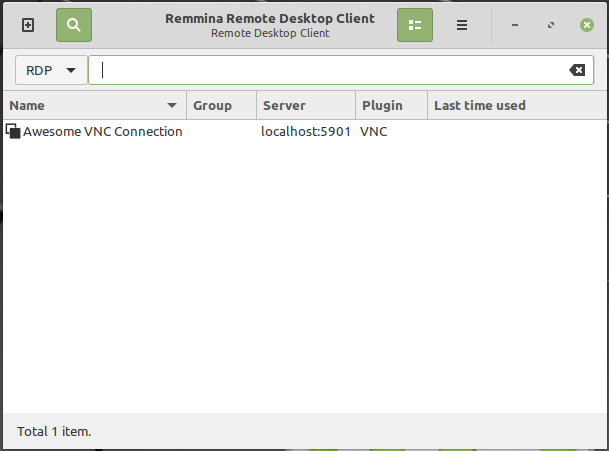The width and height of the screenshot is (609, 451).
Task: Toggle the search bar button
Action: pyautogui.click(x=74, y=25)
